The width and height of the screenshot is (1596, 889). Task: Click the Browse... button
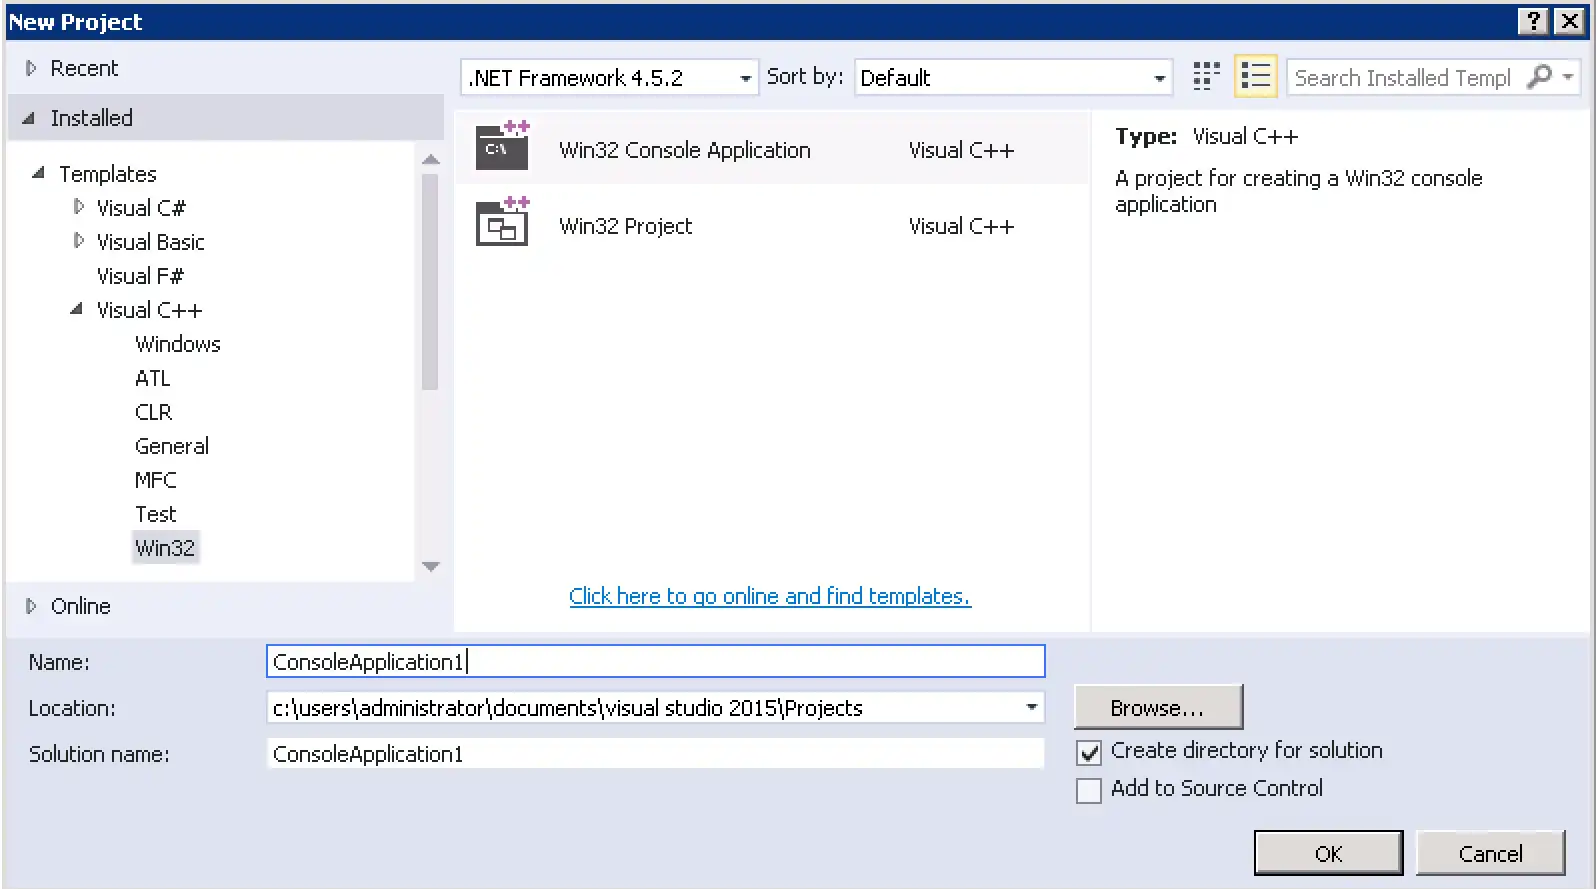(1157, 708)
